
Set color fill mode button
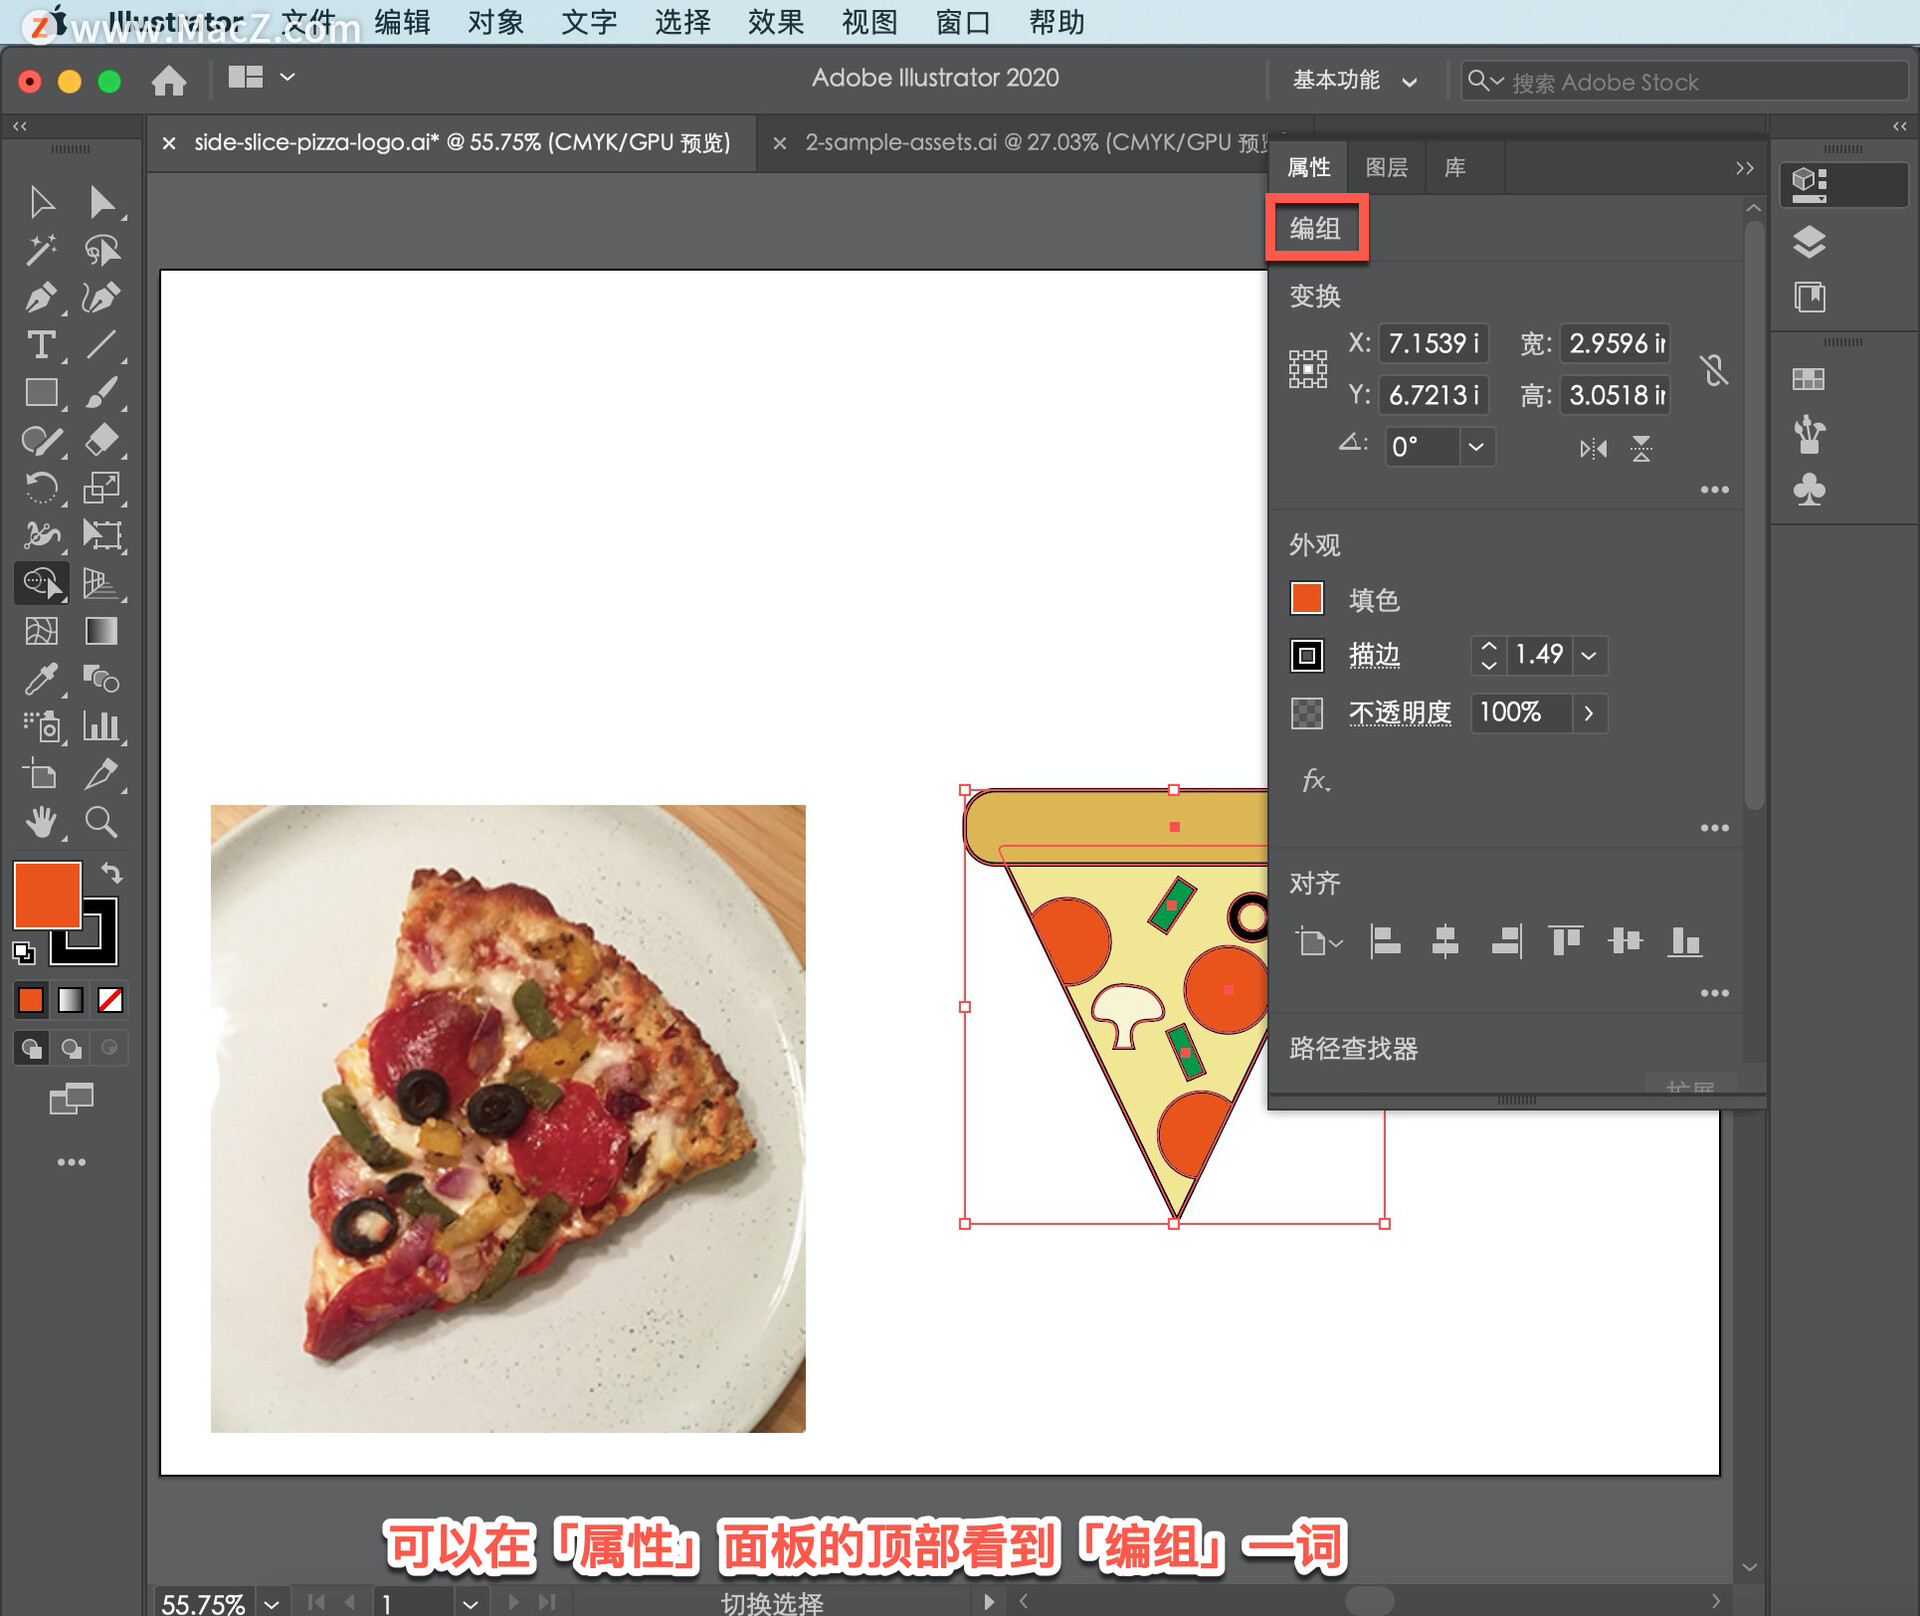tap(31, 999)
